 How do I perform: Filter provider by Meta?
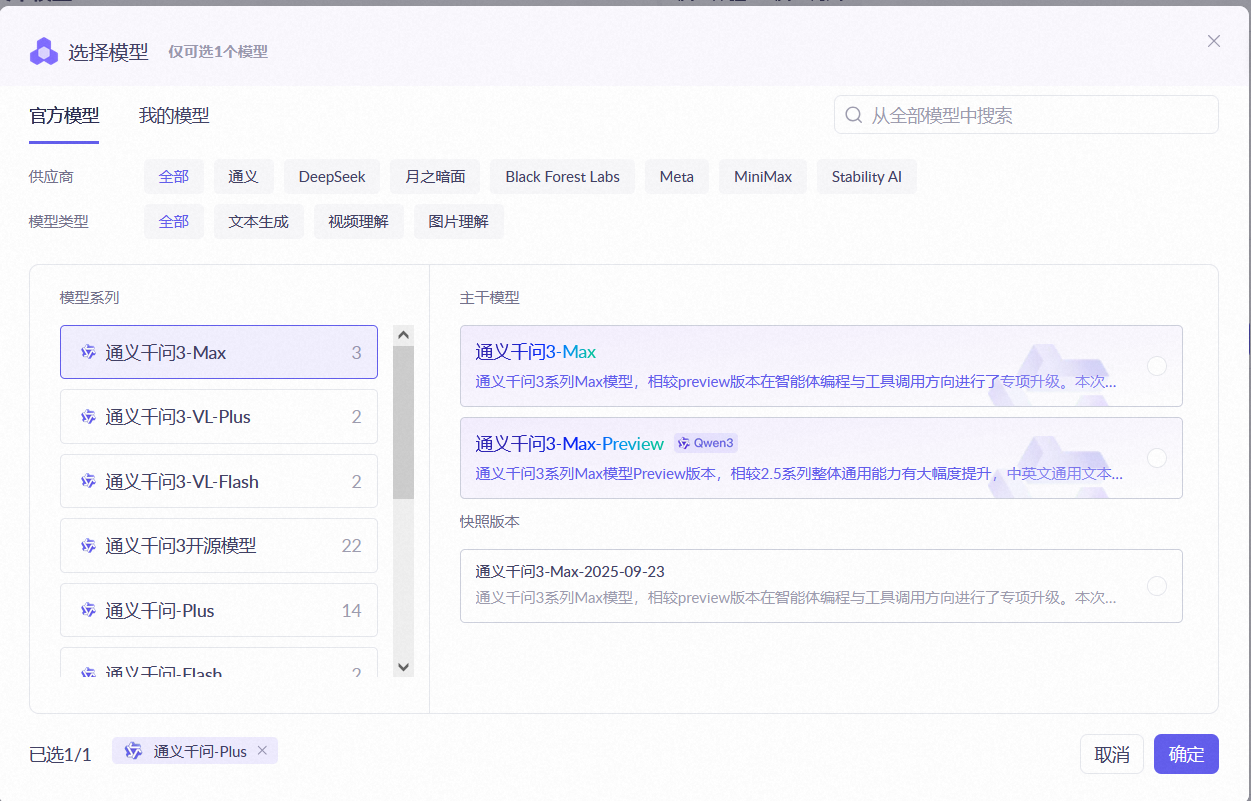click(677, 177)
